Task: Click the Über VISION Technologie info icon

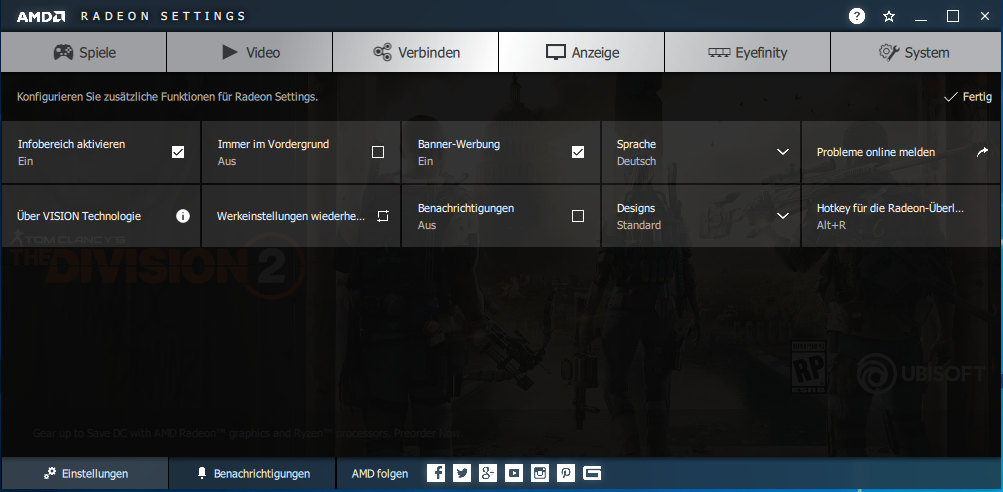Action: pyautogui.click(x=183, y=216)
